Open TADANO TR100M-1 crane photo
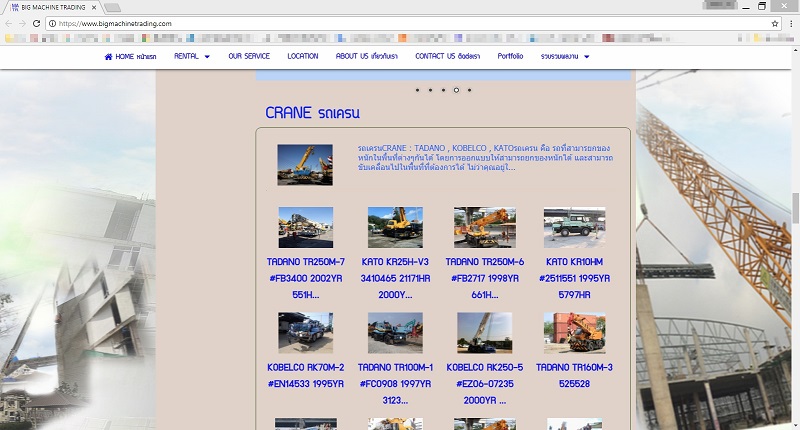 click(x=395, y=333)
